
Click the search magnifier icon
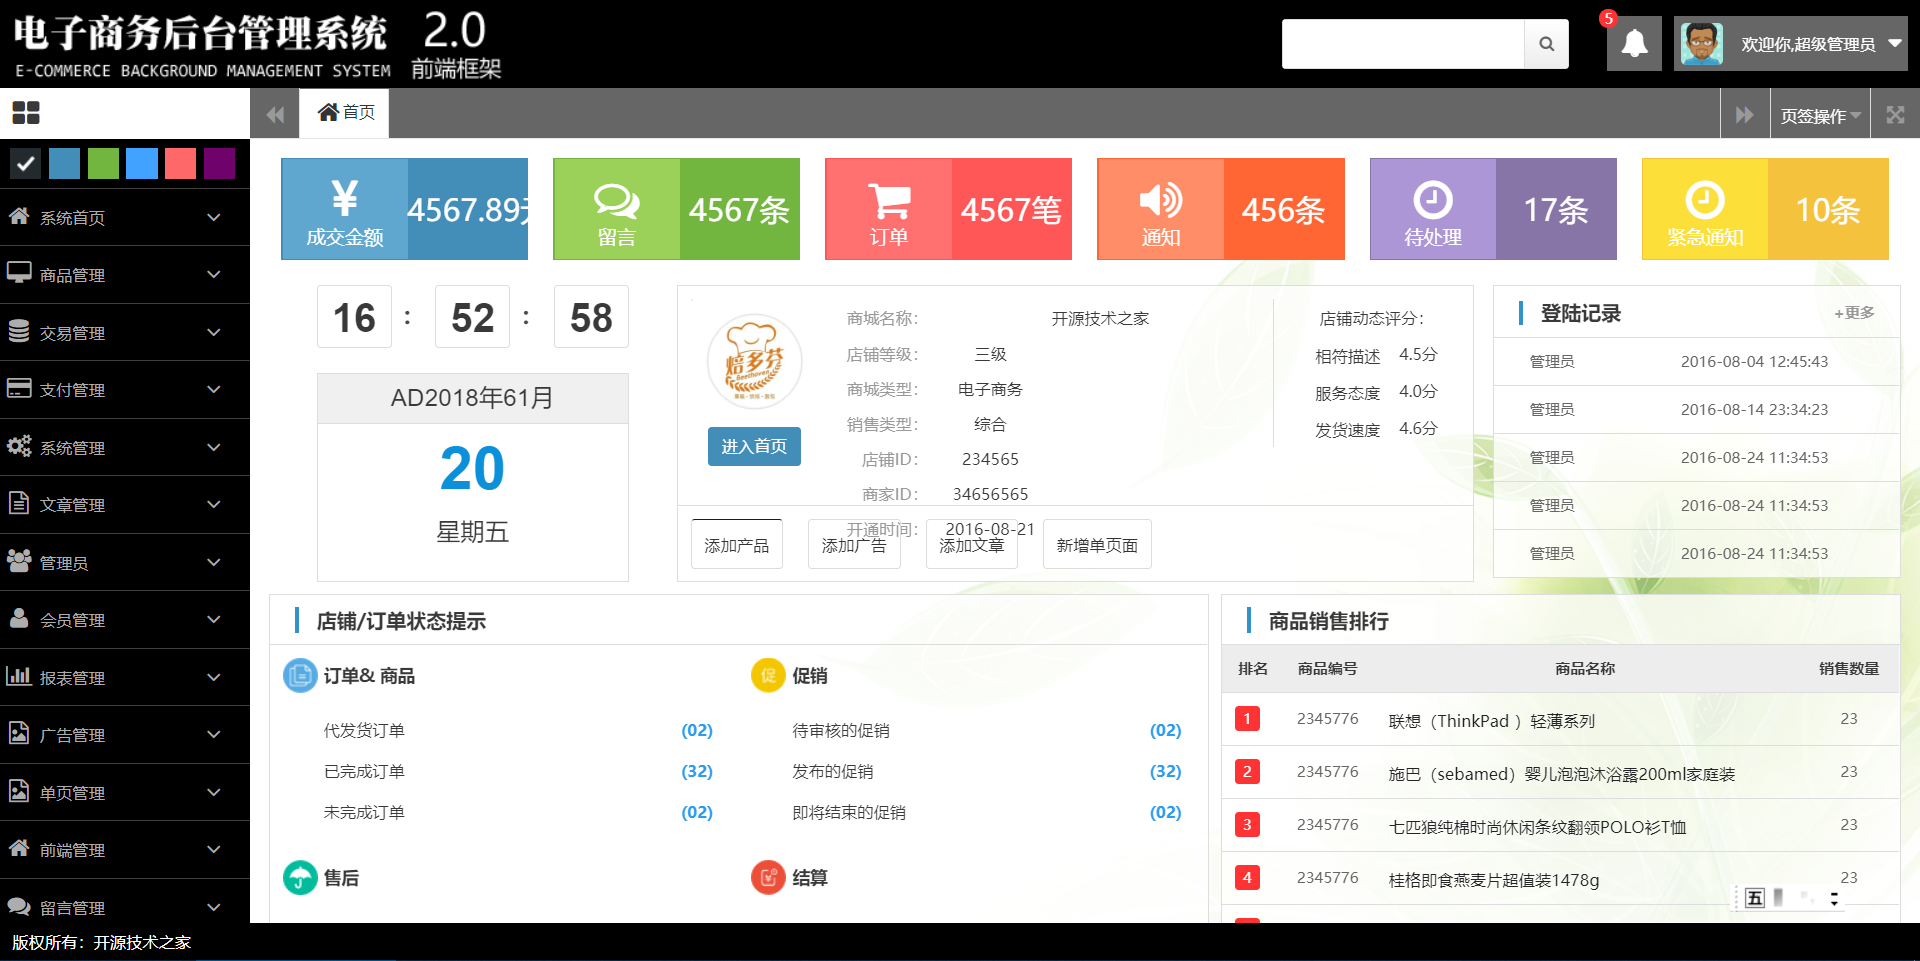point(1547,43)
